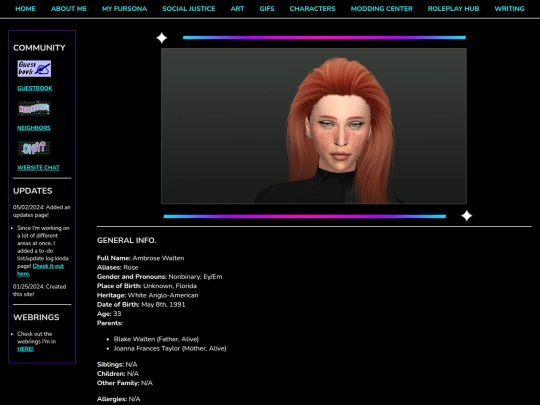Screen dimensions: 540x405
Task: Click the 'Allergies: N/A' line
Action: [x=118, y=399]
